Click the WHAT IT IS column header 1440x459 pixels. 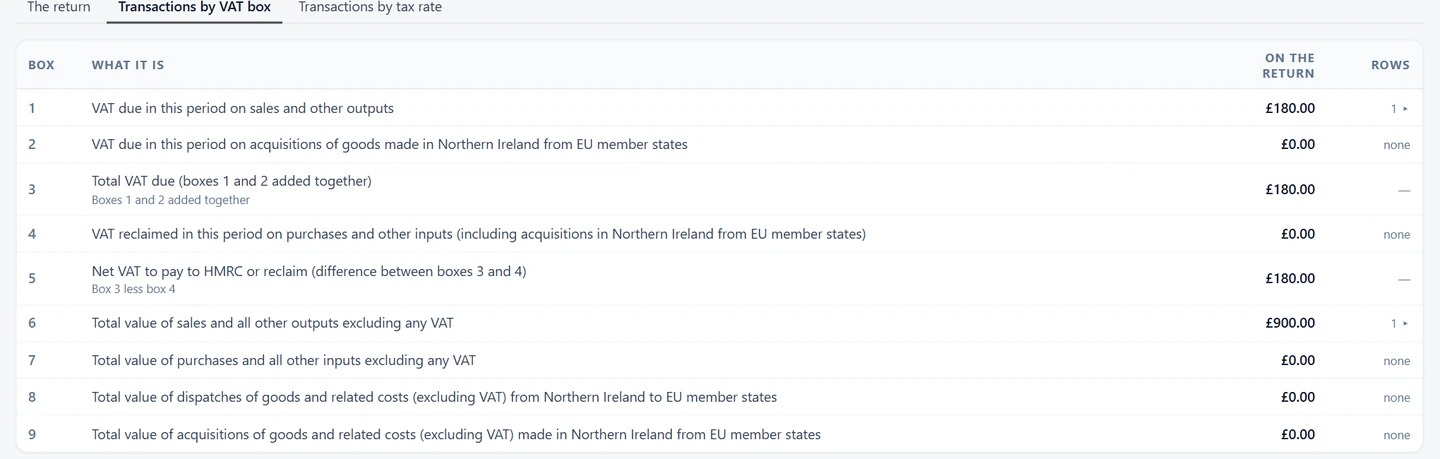click(x=128, y=65)
